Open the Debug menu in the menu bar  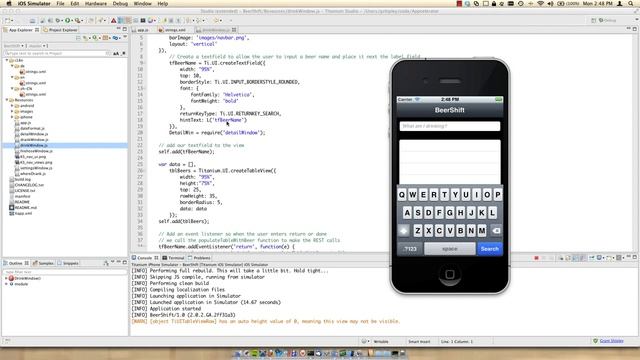(120, 4)
